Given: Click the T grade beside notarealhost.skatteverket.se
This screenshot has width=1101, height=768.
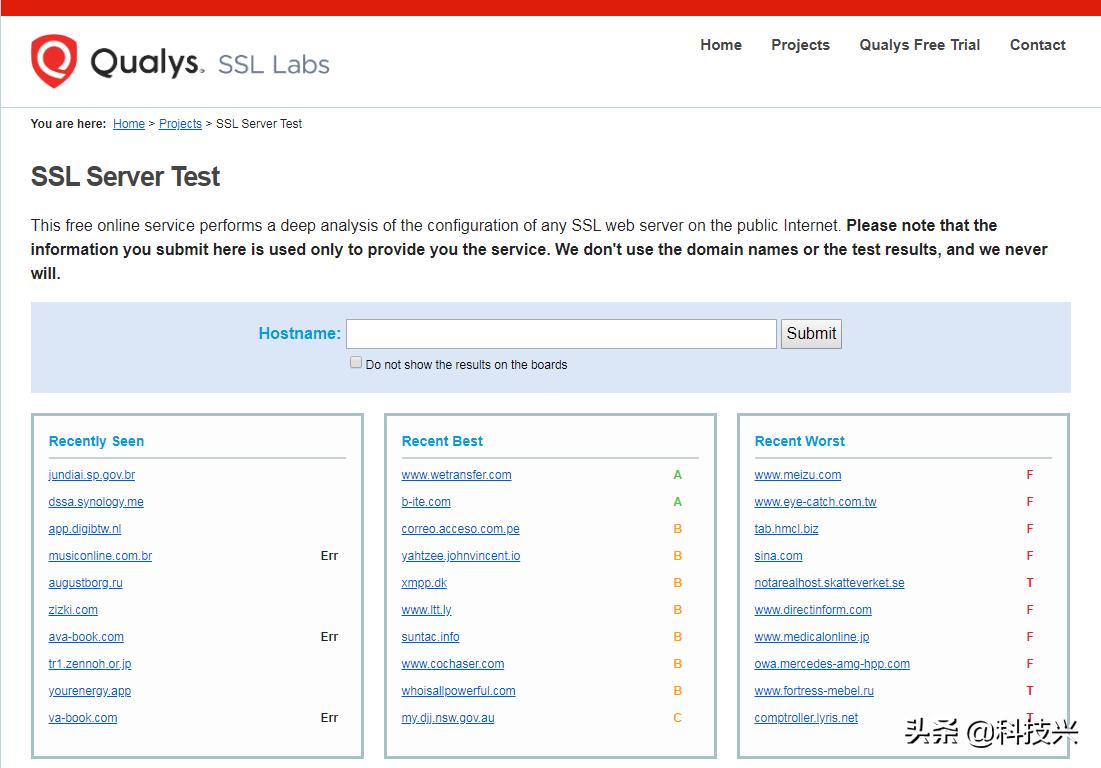Looking at the screenshot, I should click(x=1029, y=583).
